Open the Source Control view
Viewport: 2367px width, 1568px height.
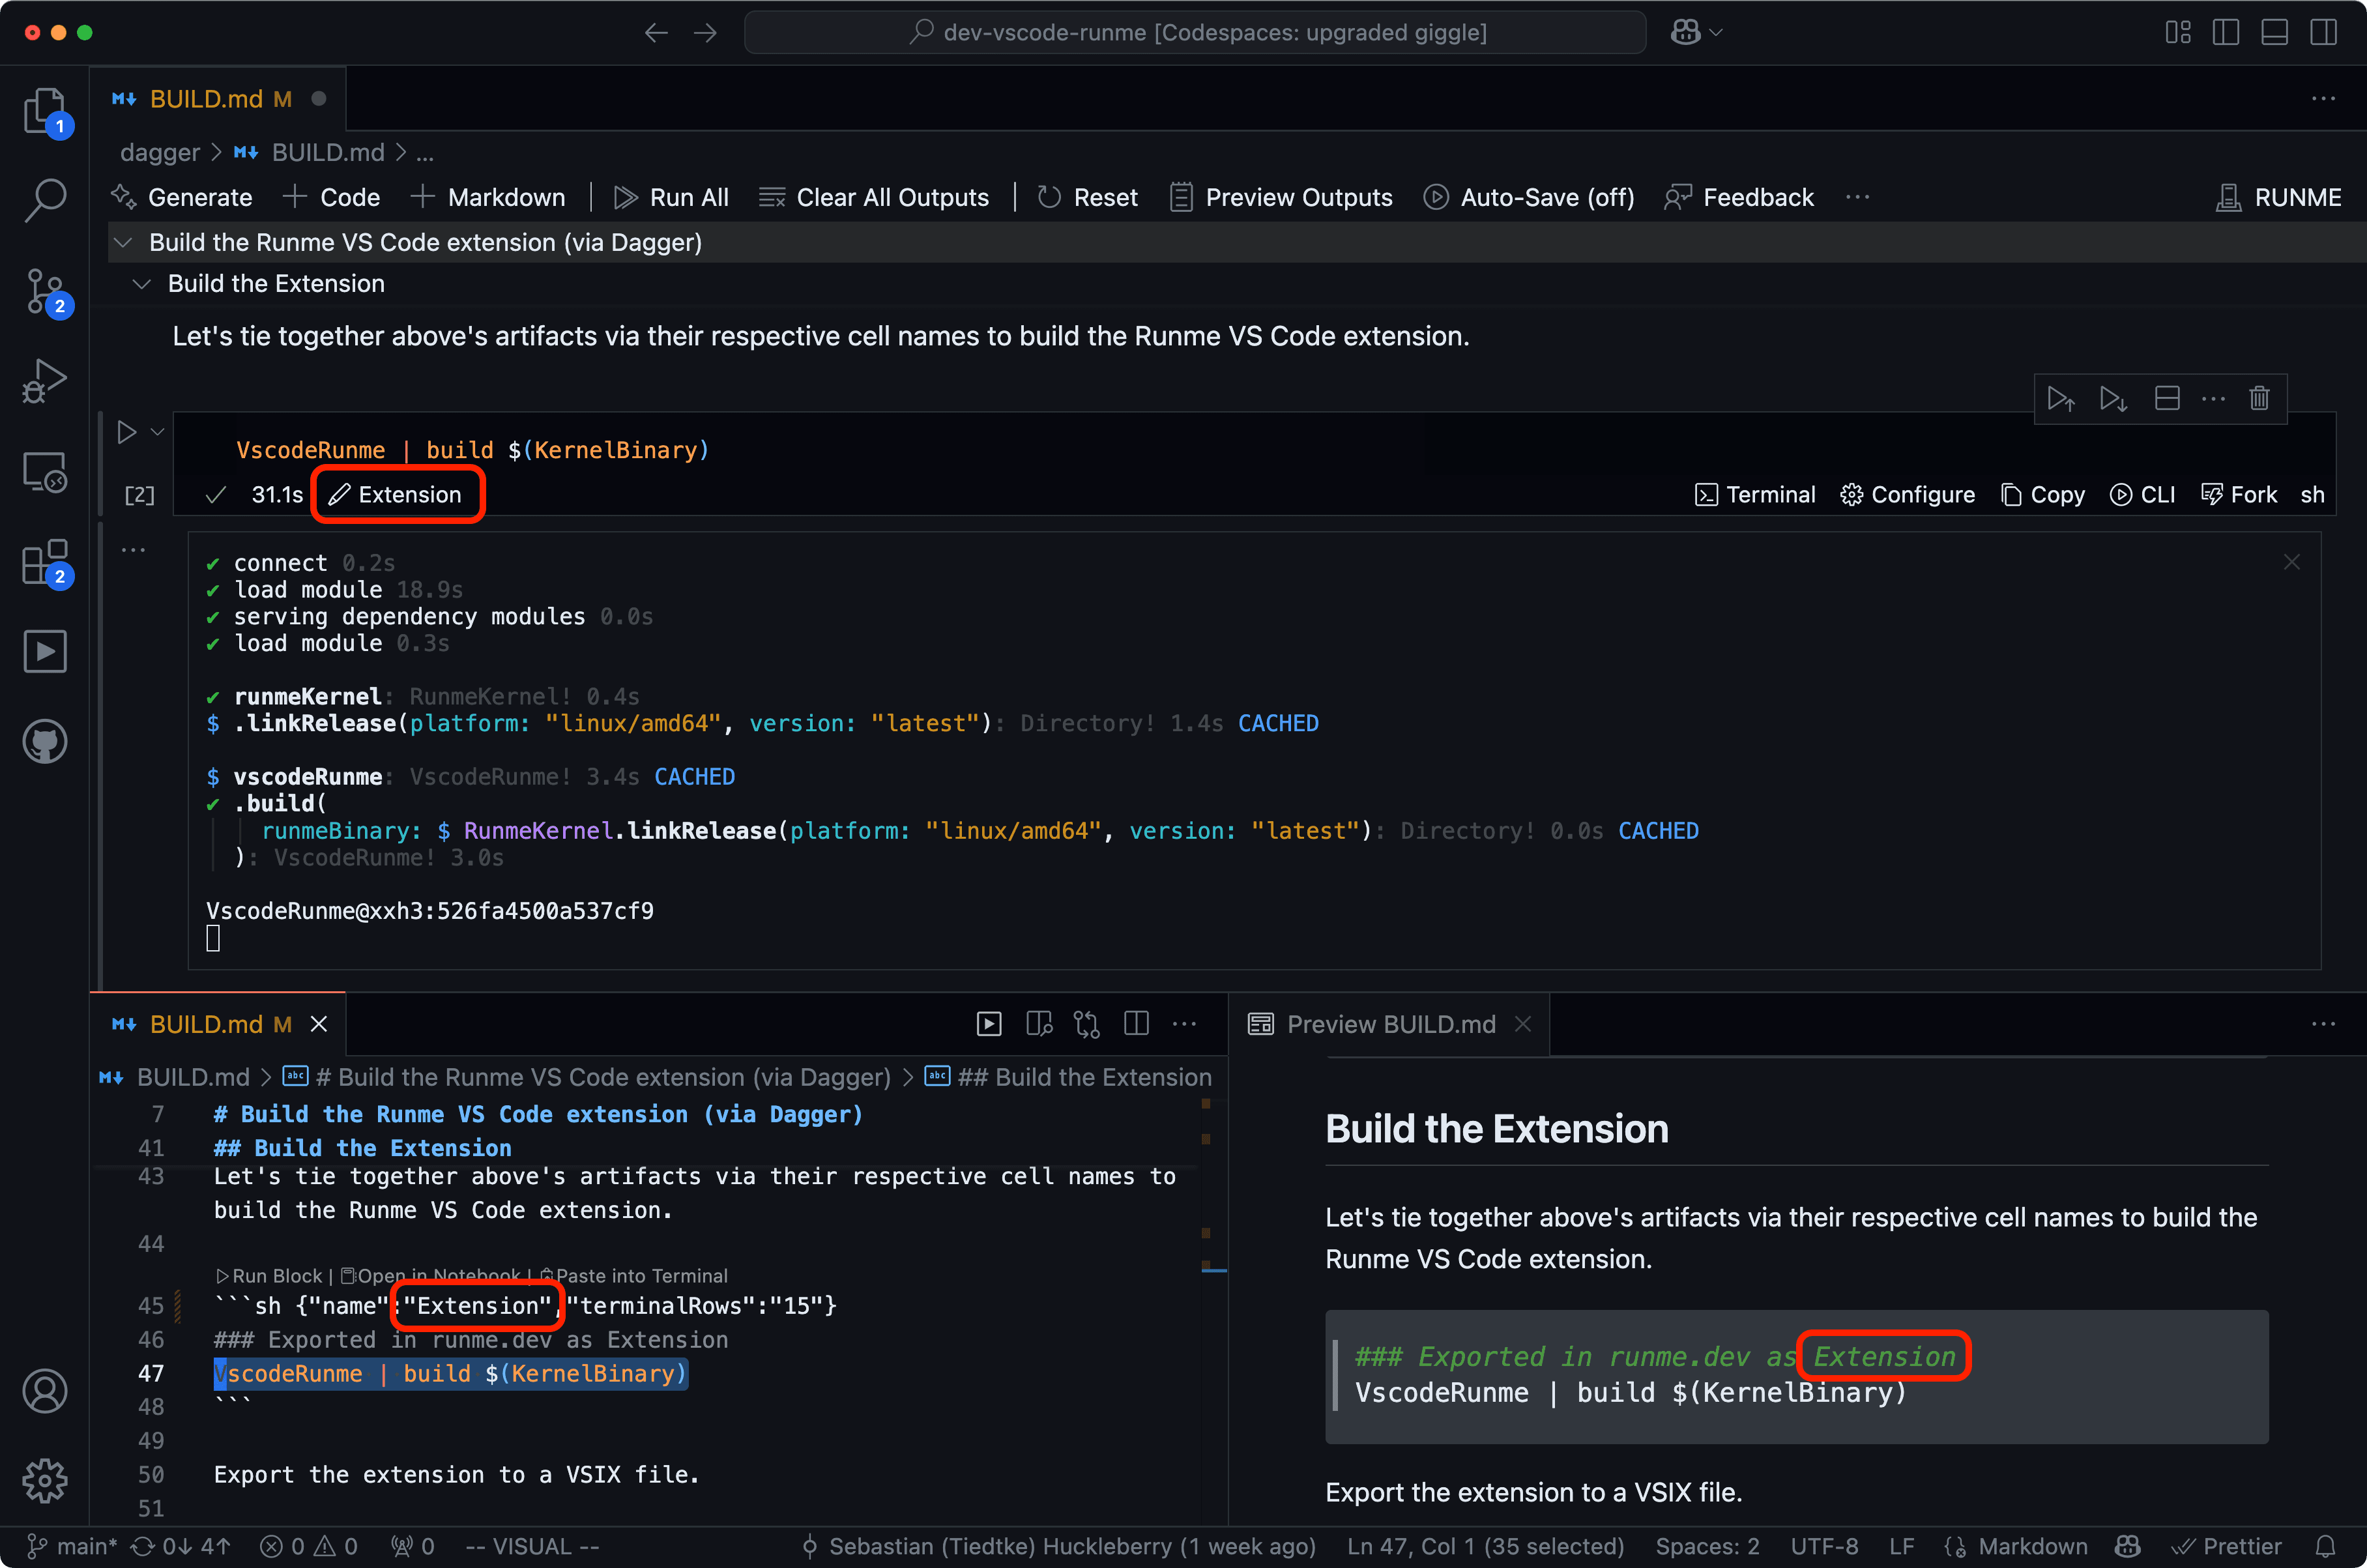pos(45,291)
